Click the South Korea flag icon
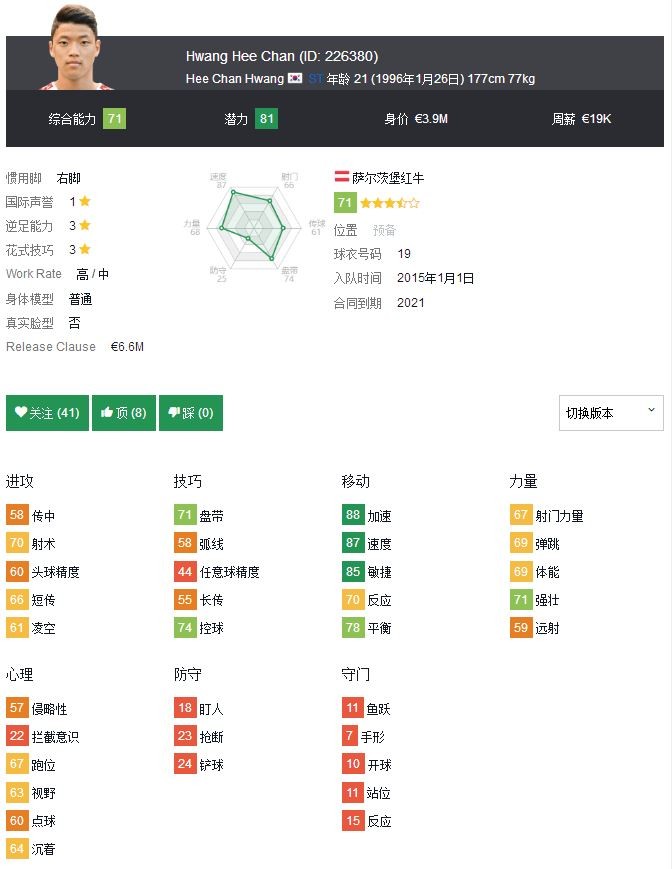The image size is (672, 869). pyautogui.click(x=295, y=78)
